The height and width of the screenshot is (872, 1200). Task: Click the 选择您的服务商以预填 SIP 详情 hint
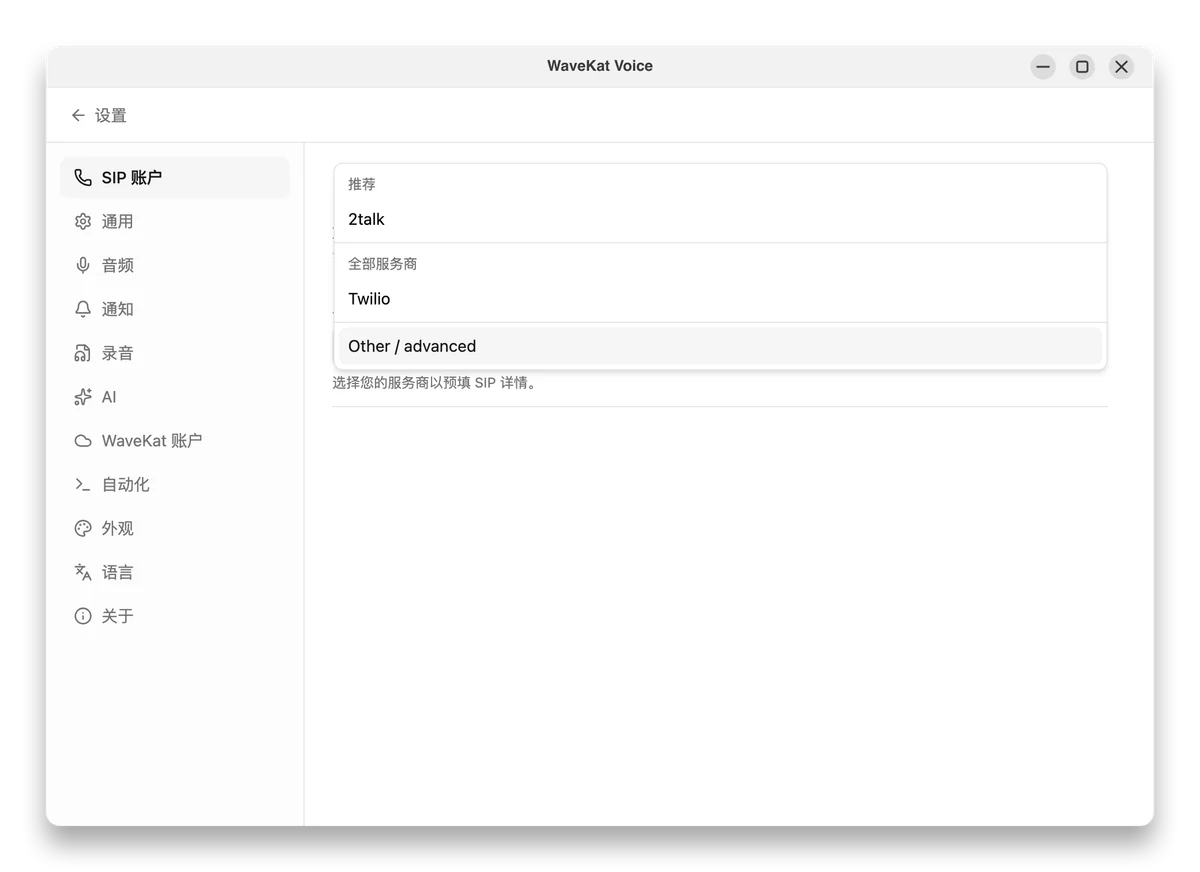436,383
